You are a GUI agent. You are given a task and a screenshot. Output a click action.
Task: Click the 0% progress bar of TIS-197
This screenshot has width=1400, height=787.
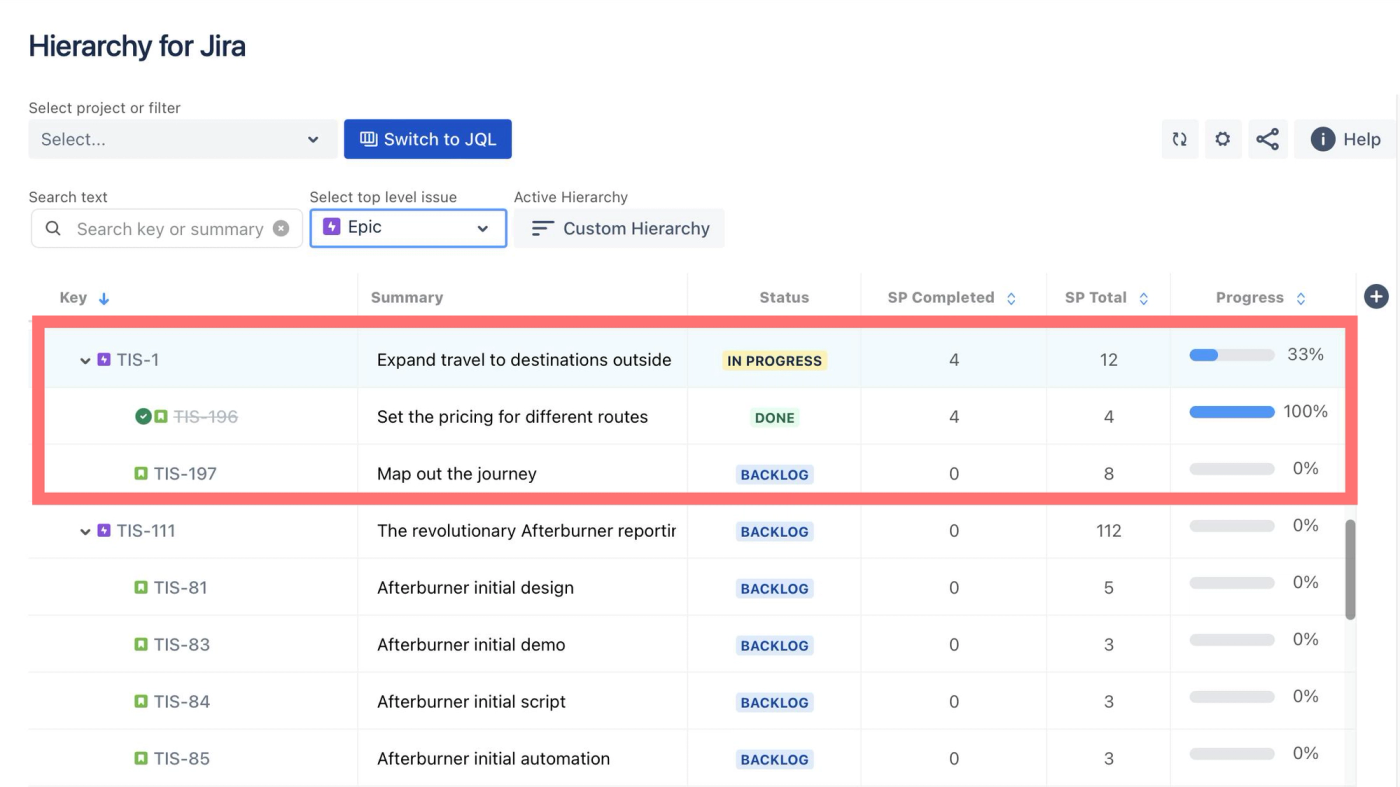pos(1232,469)
